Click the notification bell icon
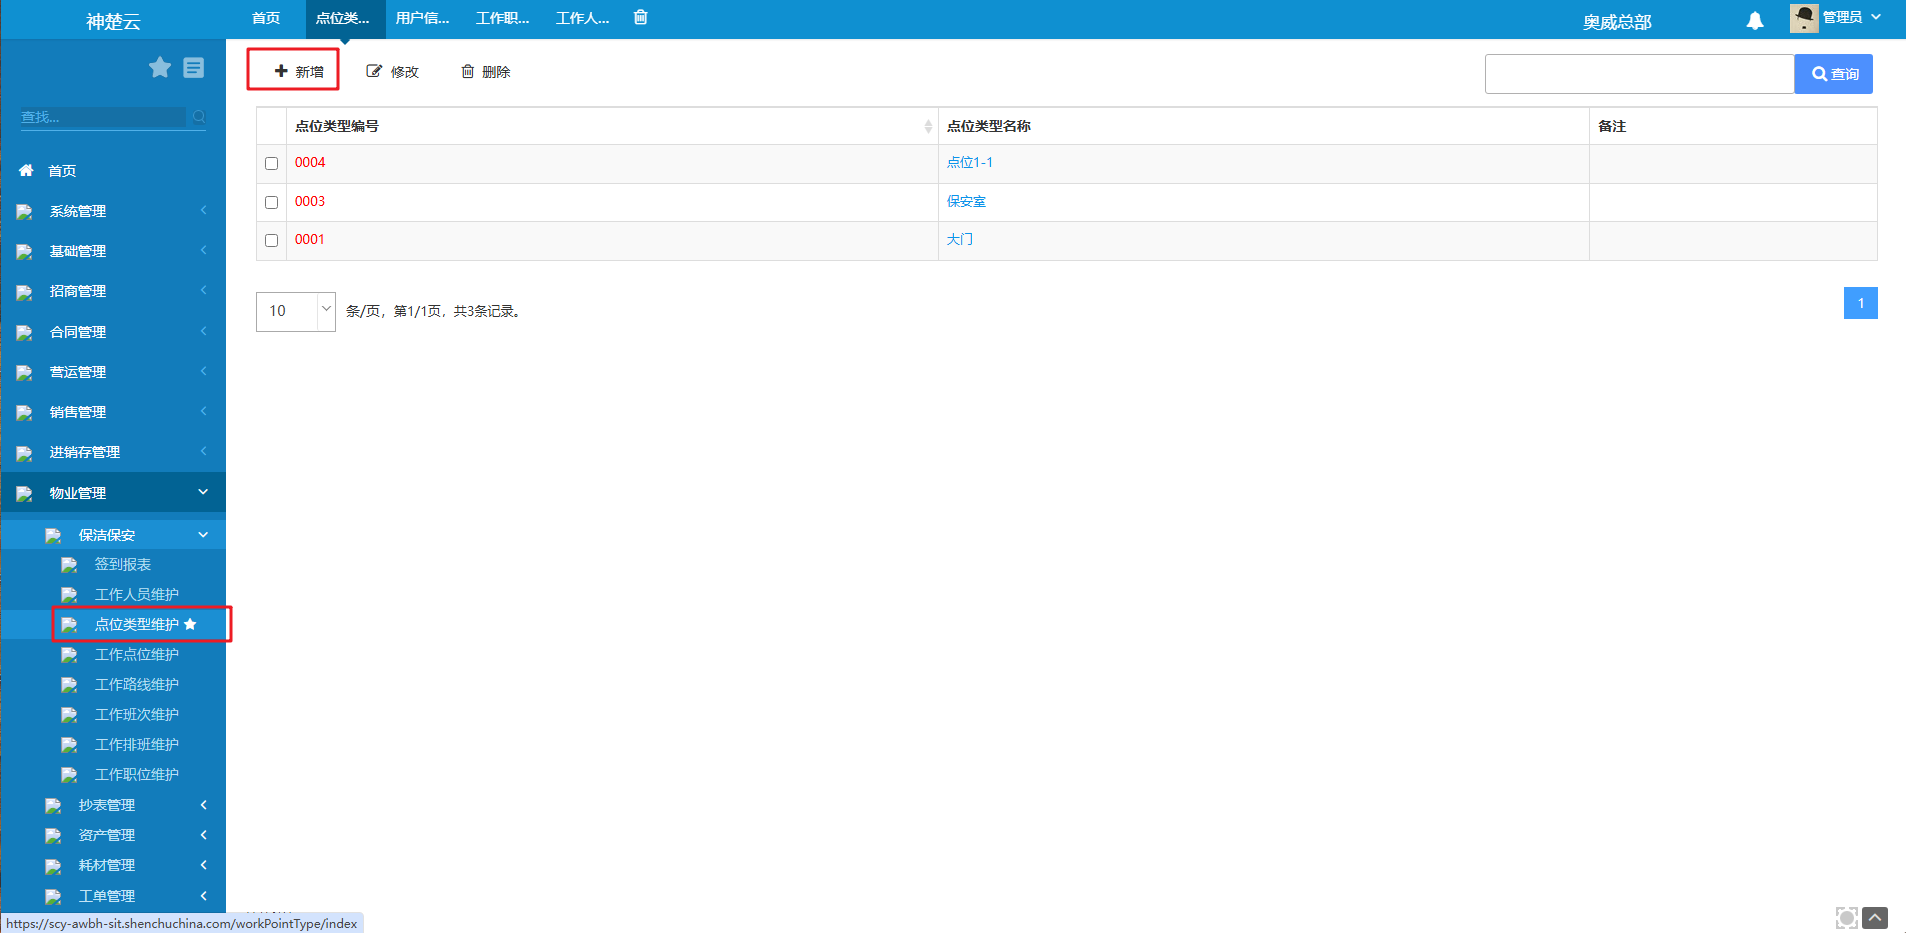Viewport: 1906px width, 933px height. click(x=1754, y=20)
